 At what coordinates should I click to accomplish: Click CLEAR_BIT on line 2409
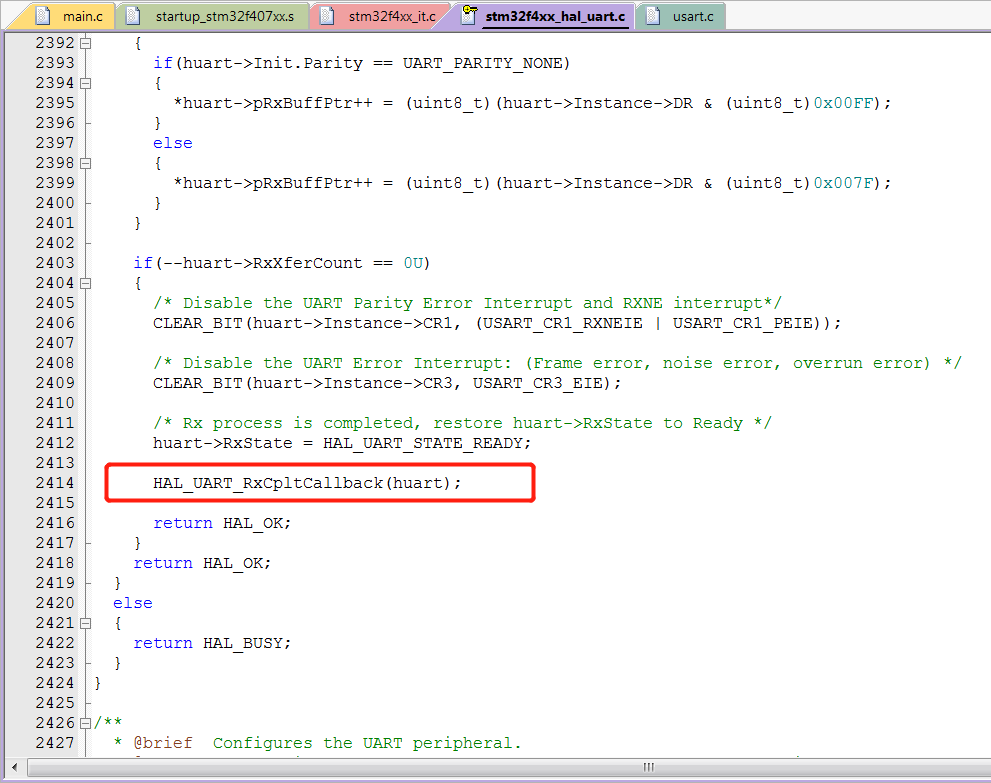198,384
